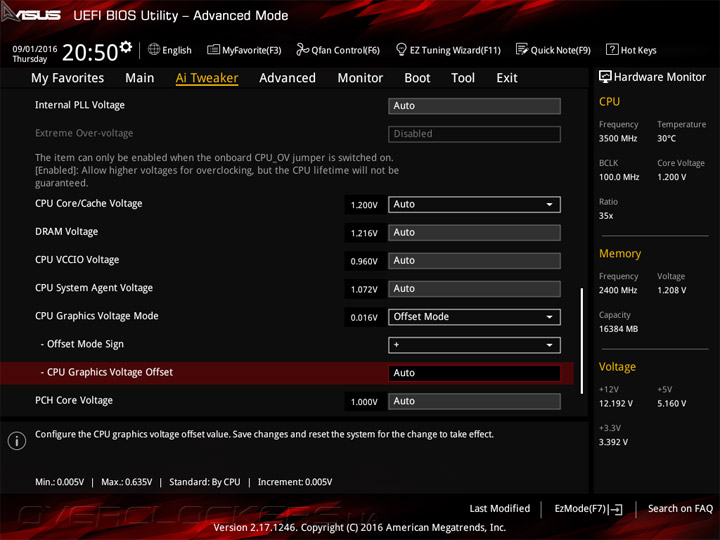Viewport: 720px width, 540px height.
Task: Click the CPU Graphics Voltage Offset field
Action: point(474,373)
